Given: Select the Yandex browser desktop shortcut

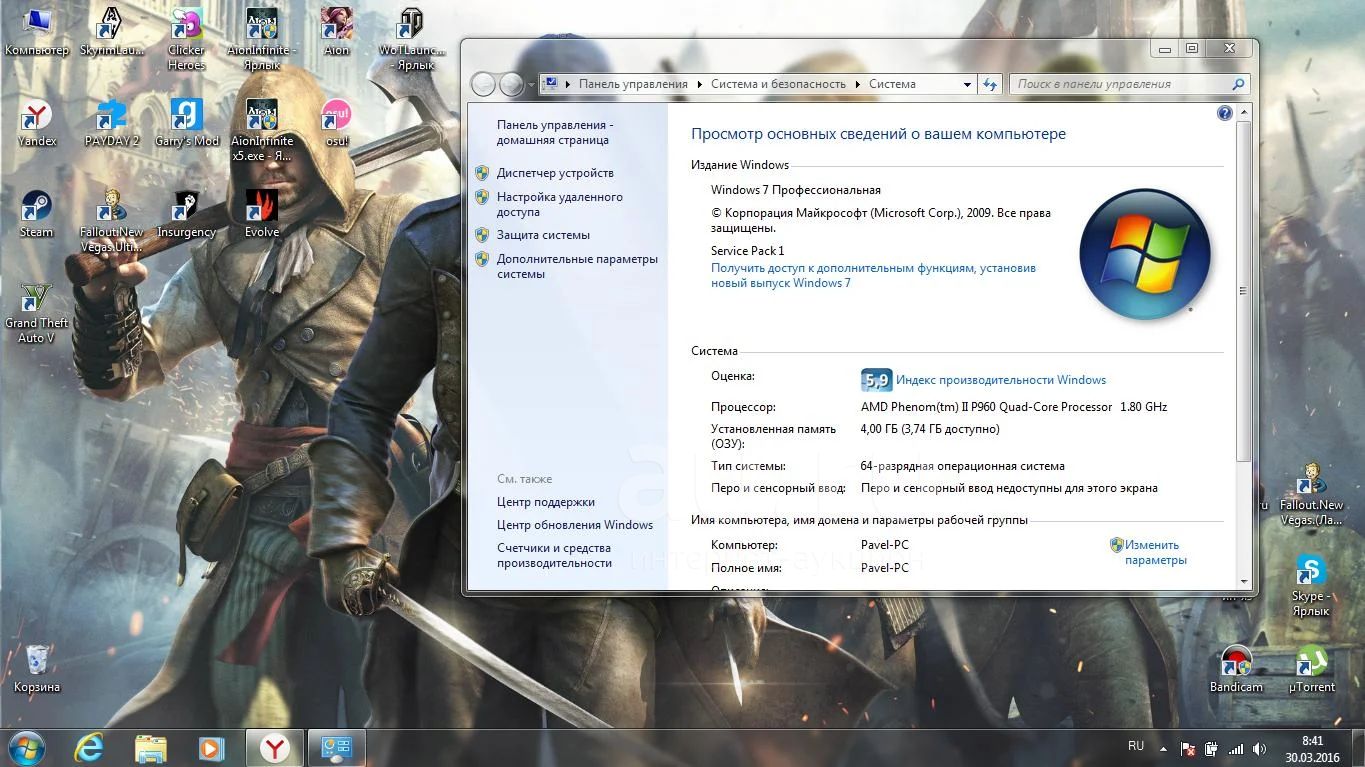Looking at the screenshot, I should (37, 124).
